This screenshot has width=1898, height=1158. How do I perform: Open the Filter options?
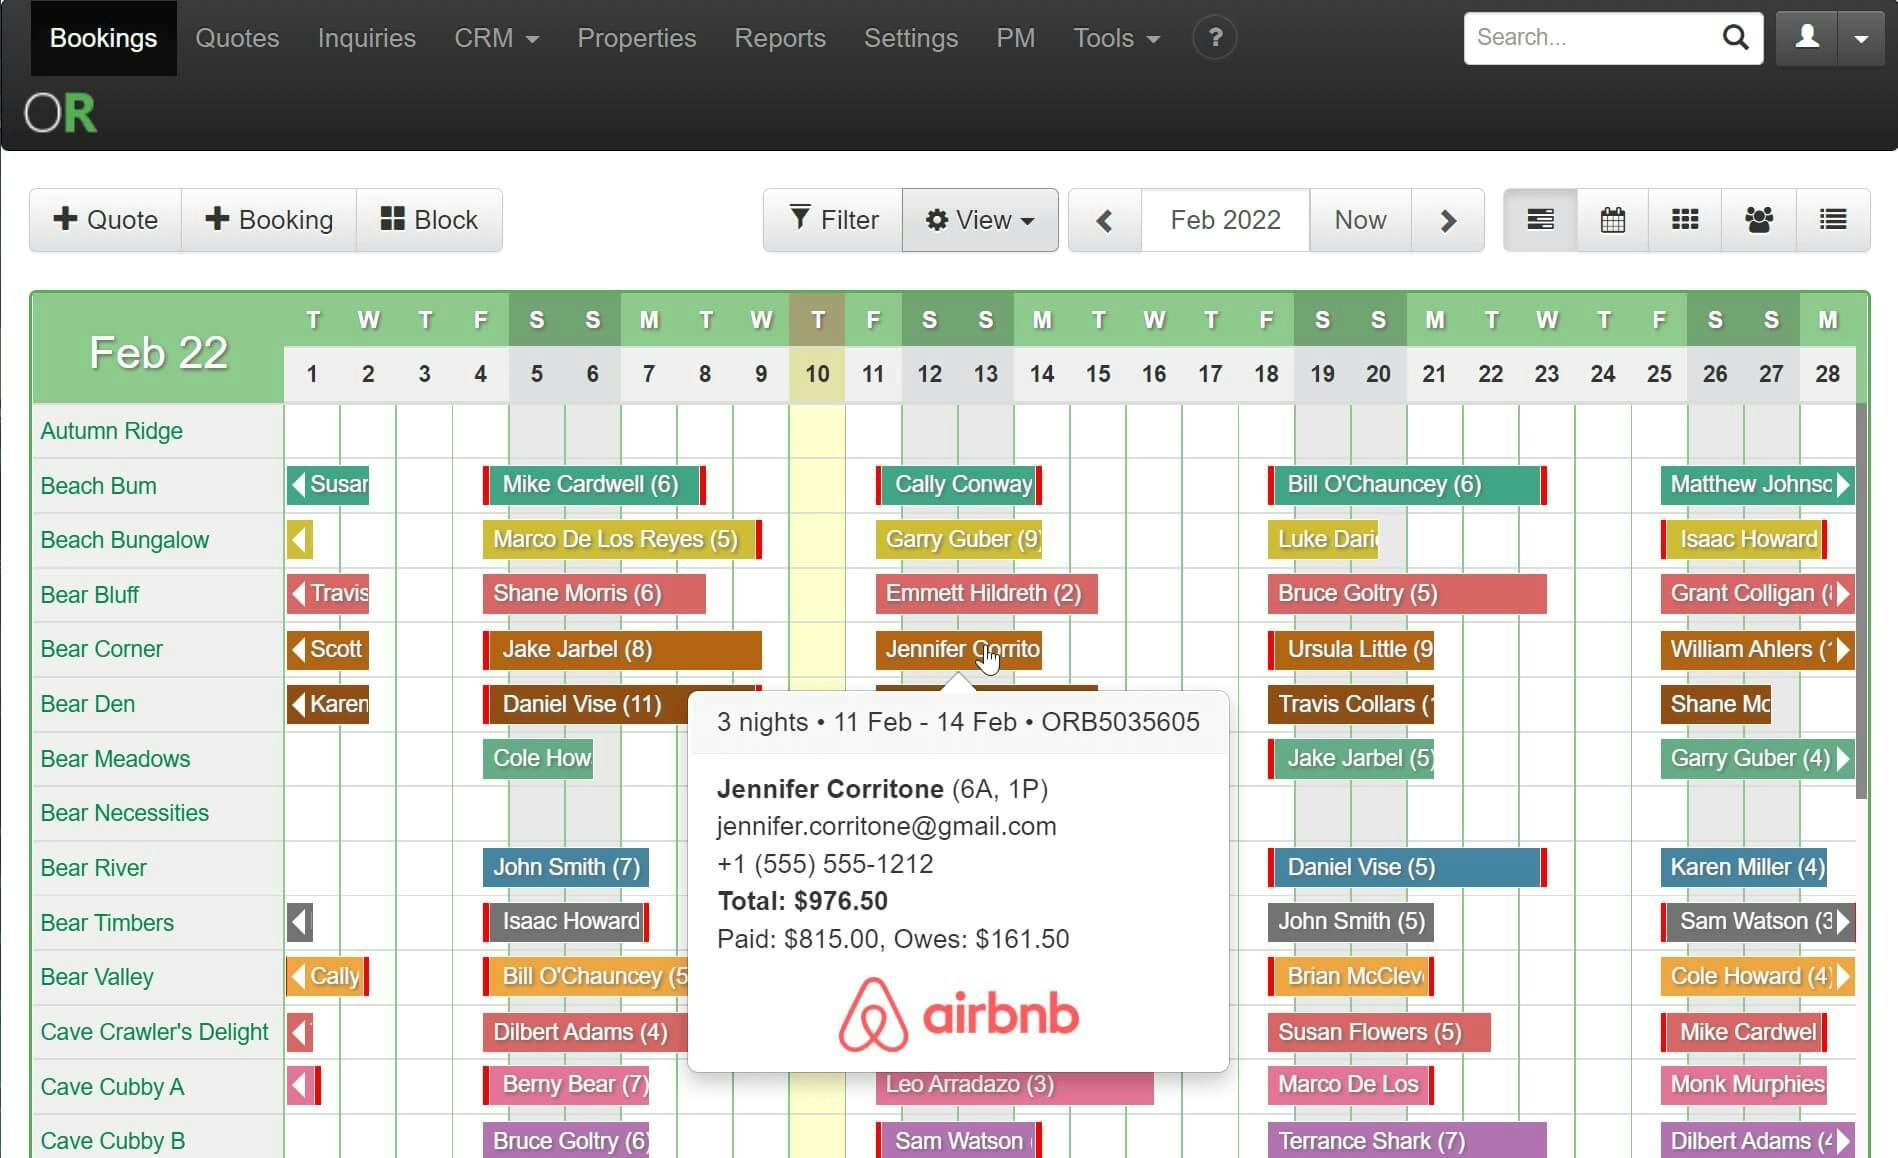(x=833, y=220)
